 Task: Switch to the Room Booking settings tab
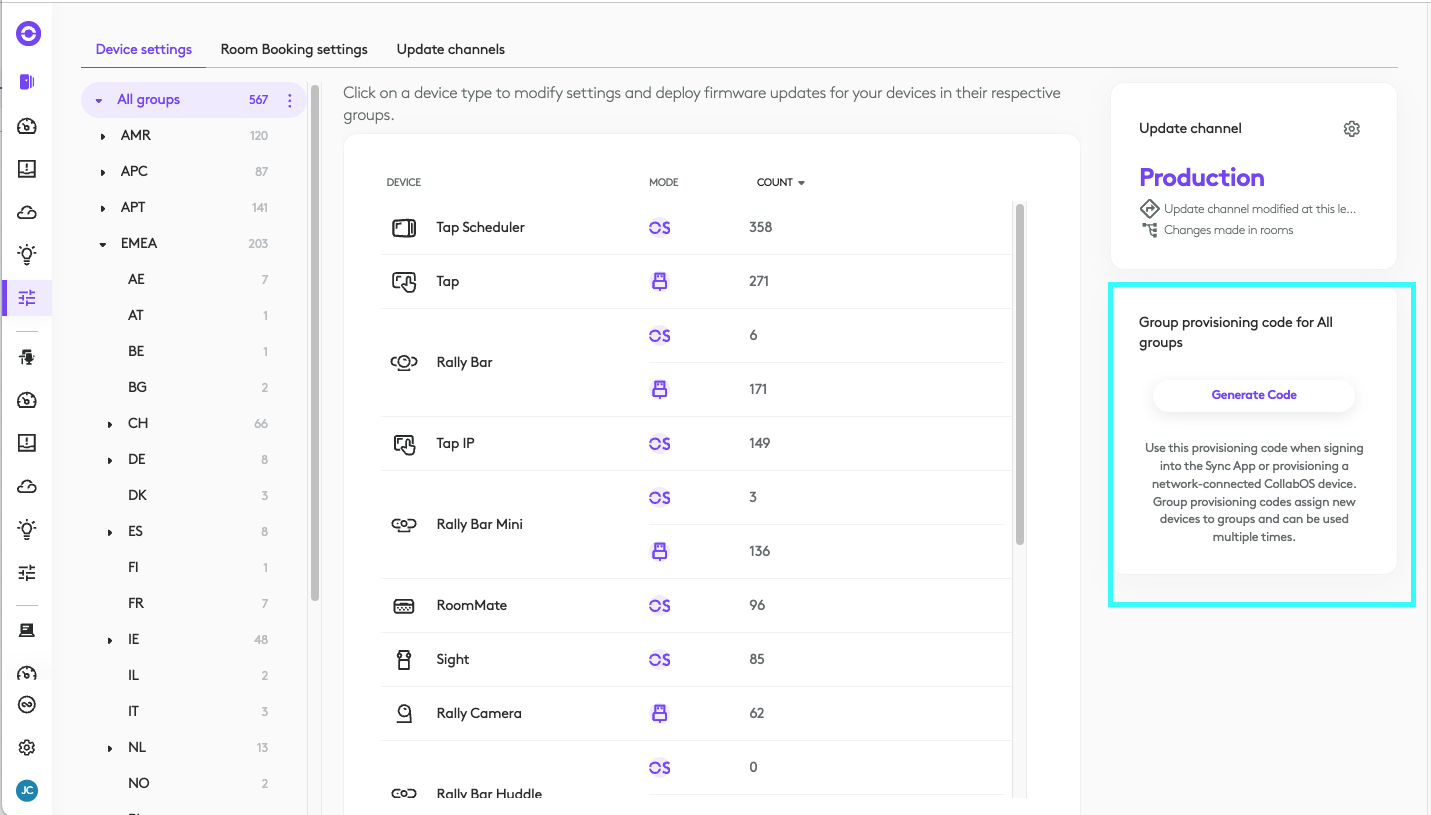(294, 49)
